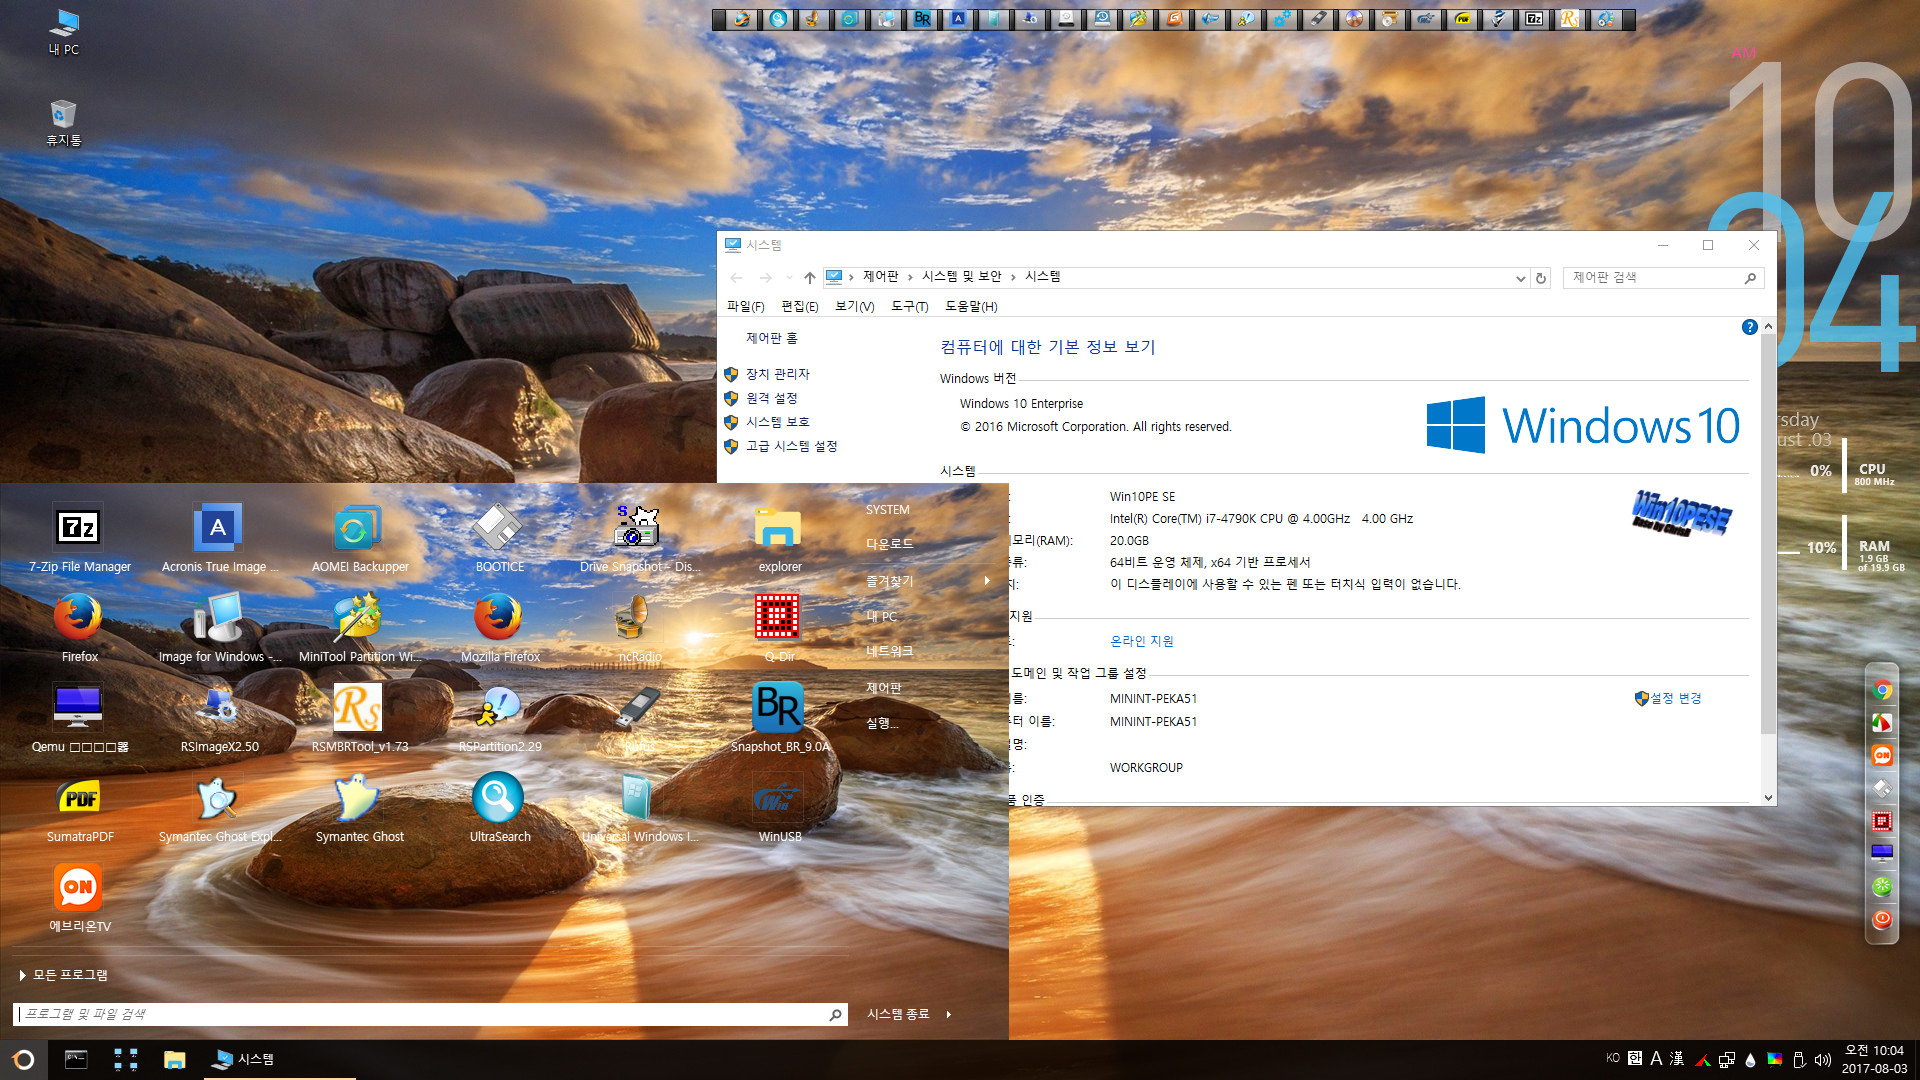Click the volume icon in system tray
Screen dimensions: 1920x1080
tap(1822, 1060)
